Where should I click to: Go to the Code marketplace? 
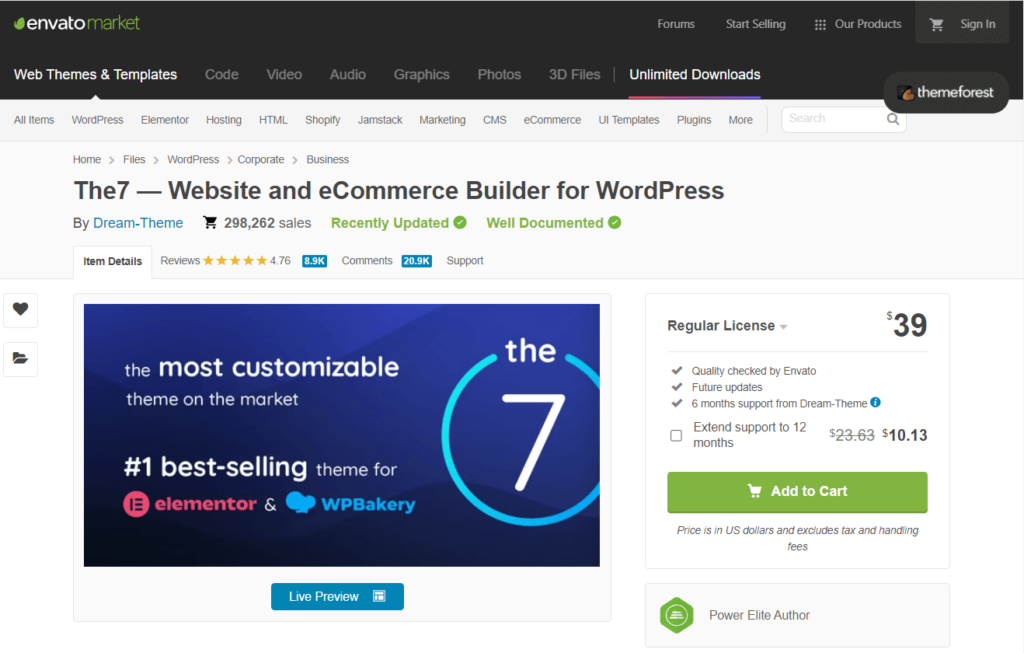[x=221, y=74]
